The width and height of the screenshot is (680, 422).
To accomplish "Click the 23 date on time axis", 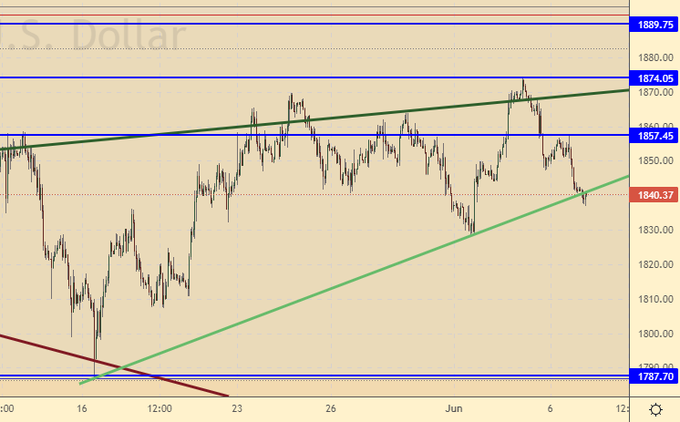I will tap(237, 408).
